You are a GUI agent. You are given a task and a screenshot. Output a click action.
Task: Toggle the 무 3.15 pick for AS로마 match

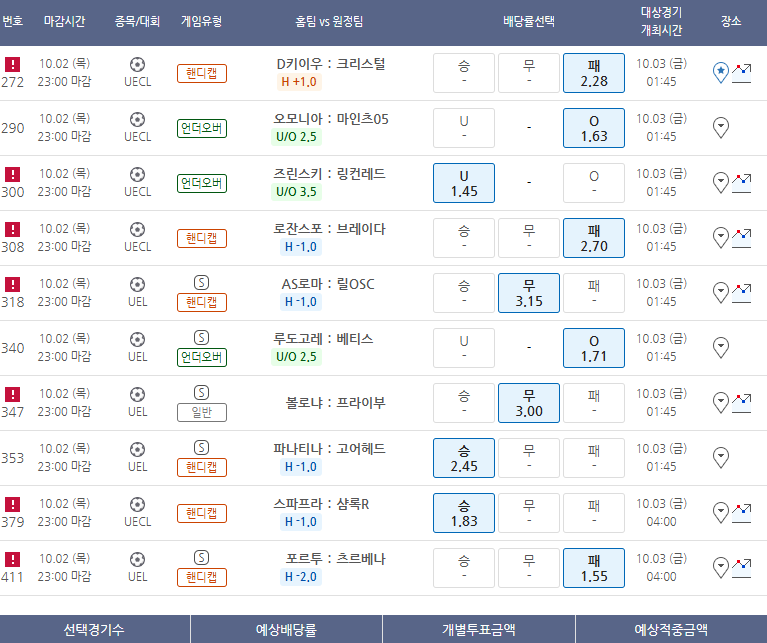pyautogui.click(x=528, y=292)
